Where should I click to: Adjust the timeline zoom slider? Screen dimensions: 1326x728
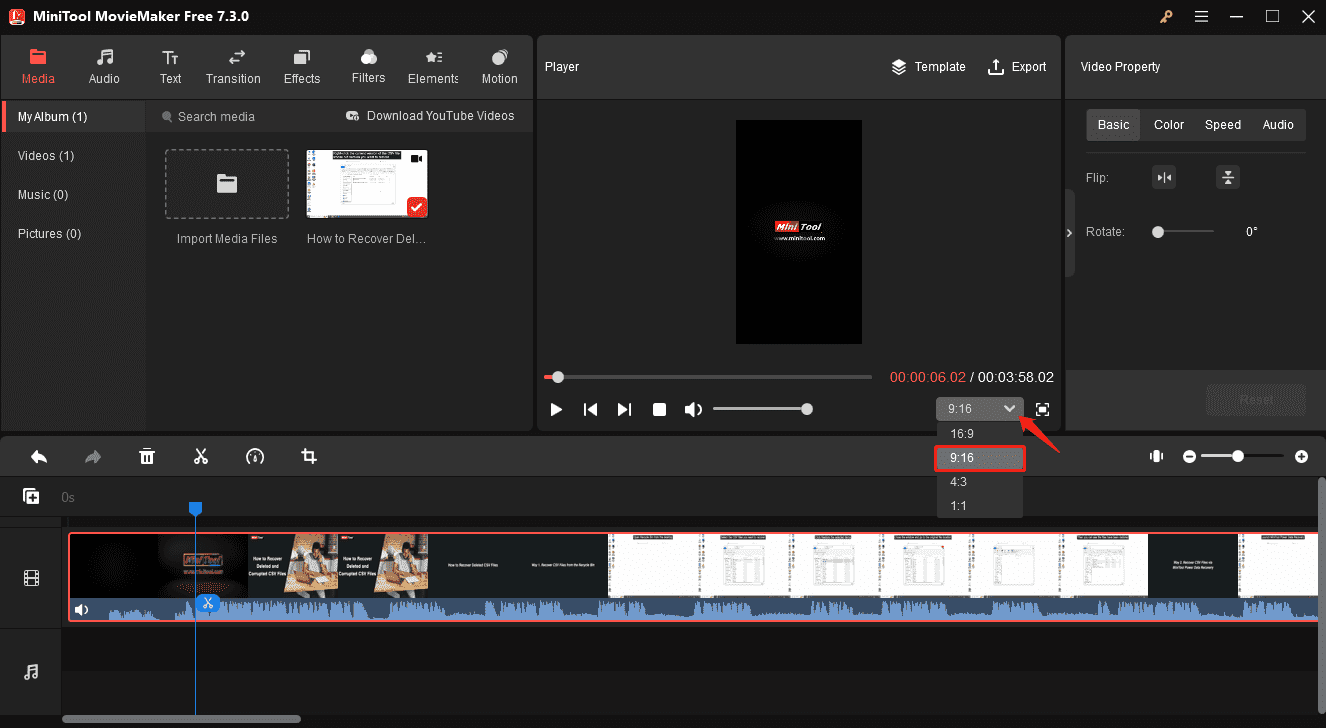tap(1244, 456)
